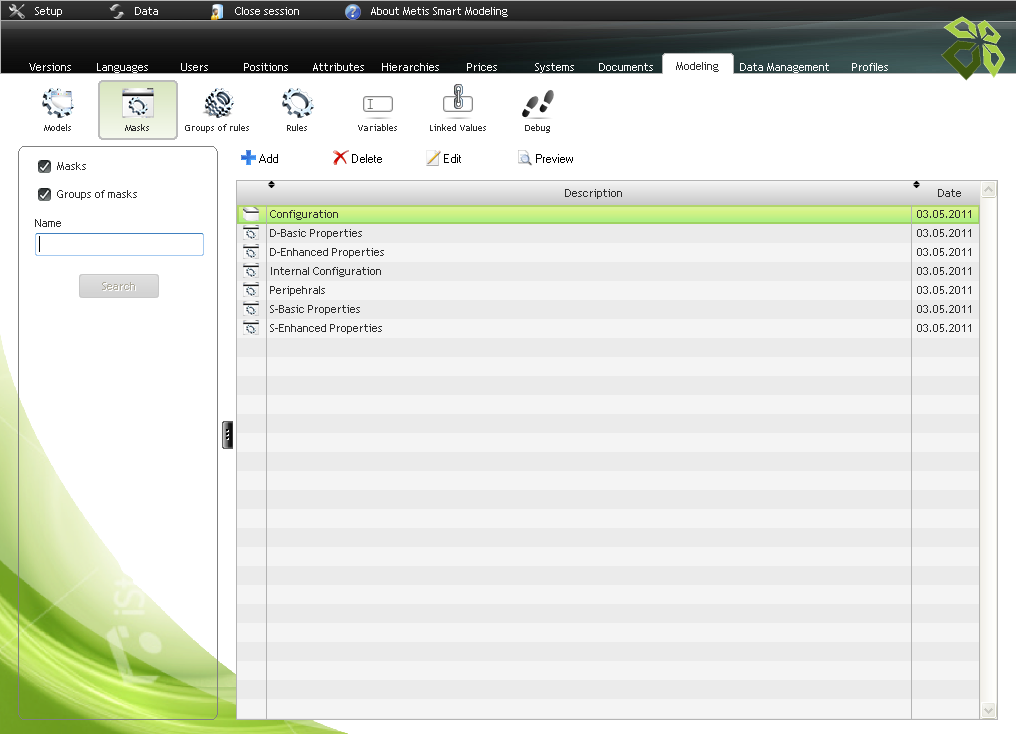Screen dimensions: 1016x734
Task: Click the list scrollbar up arrow
Action: [x=988, y=190]
